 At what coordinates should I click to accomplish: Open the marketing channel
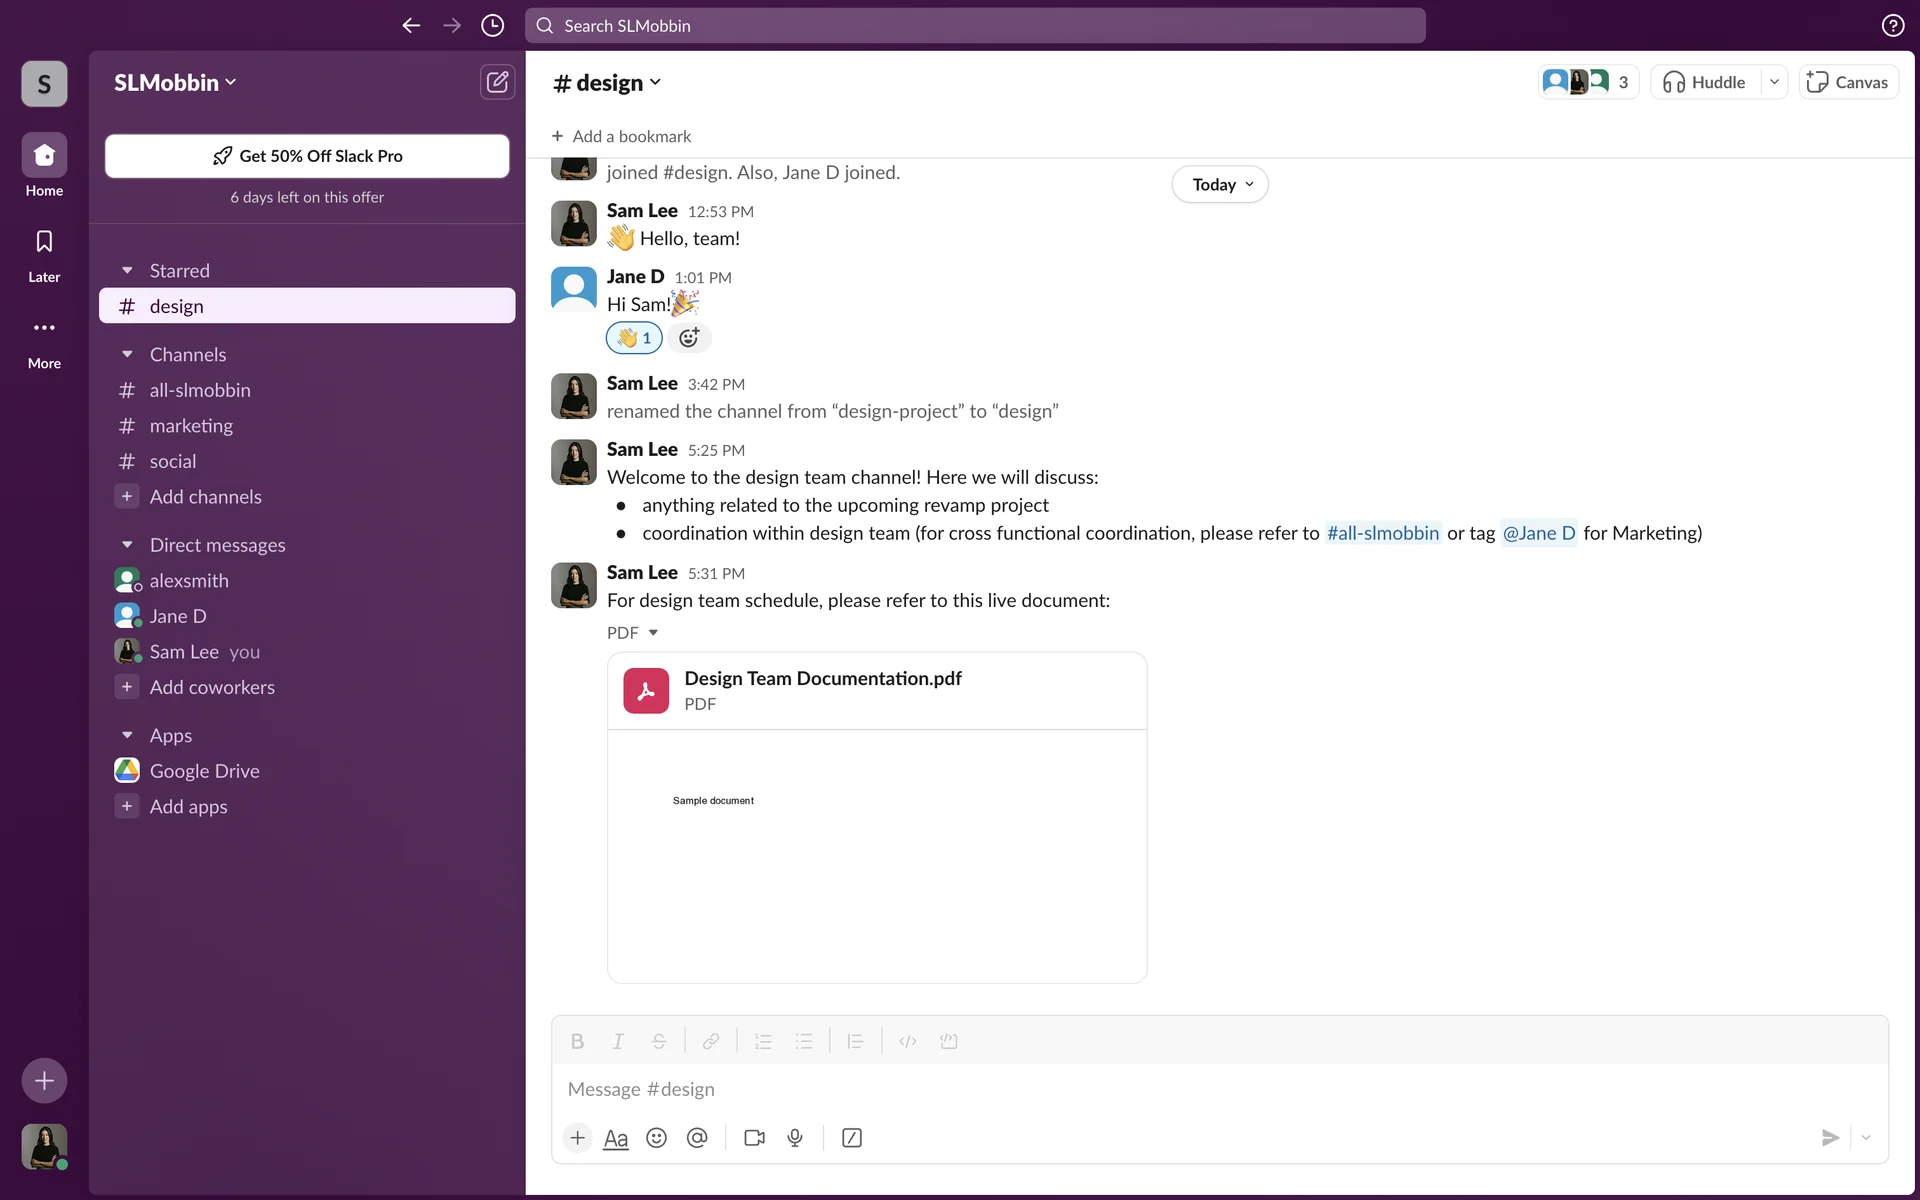coord(191,426)
